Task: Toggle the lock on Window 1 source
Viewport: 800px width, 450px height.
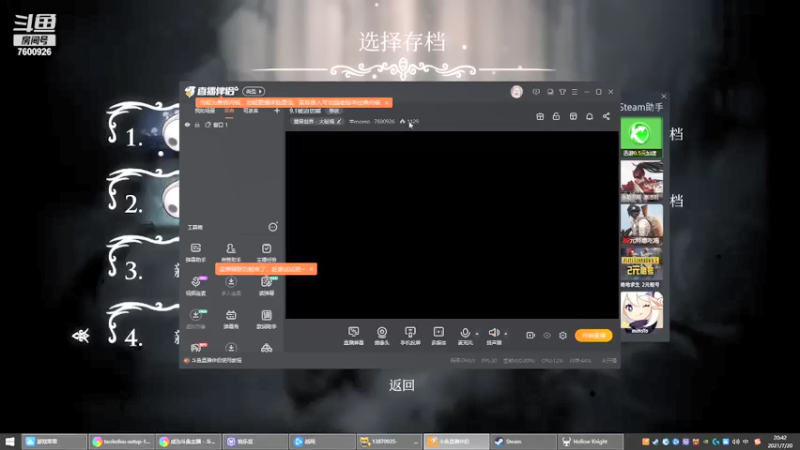Action: (x=197, y=125)
